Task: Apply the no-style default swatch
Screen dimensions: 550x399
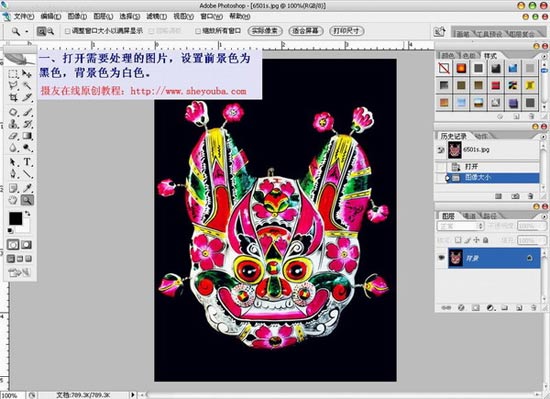Action: point(444,68)
